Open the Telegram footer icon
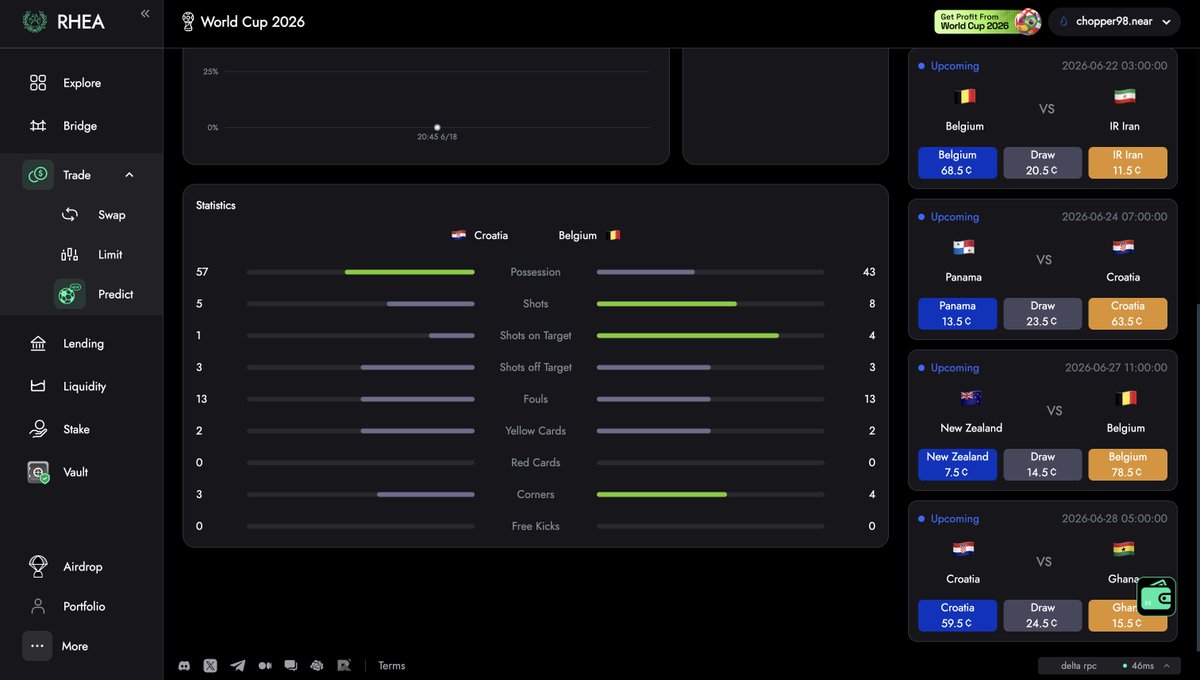 [237, 665]
